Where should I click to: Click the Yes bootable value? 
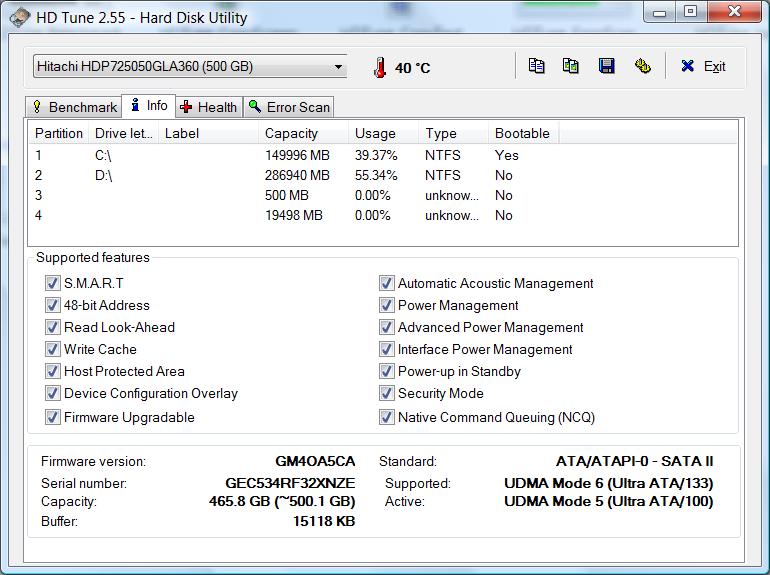click(x=507, y=156)
